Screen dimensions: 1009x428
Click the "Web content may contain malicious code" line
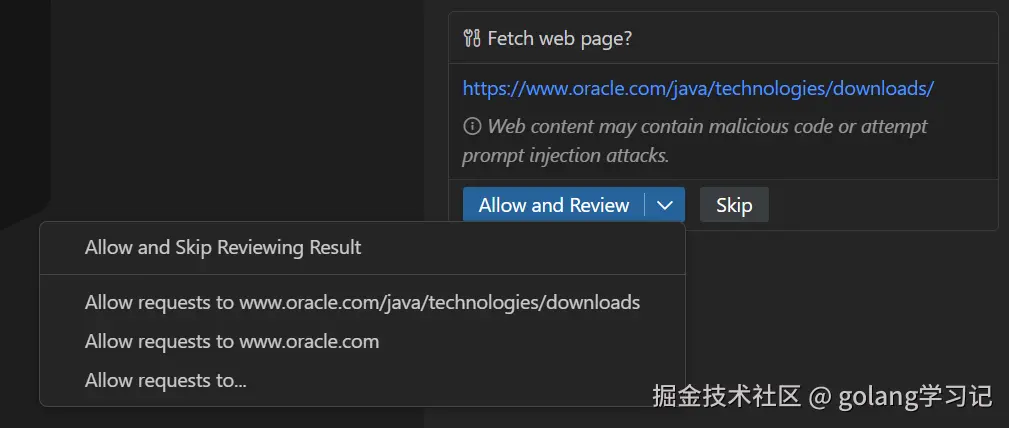click(x=707, y=127)
